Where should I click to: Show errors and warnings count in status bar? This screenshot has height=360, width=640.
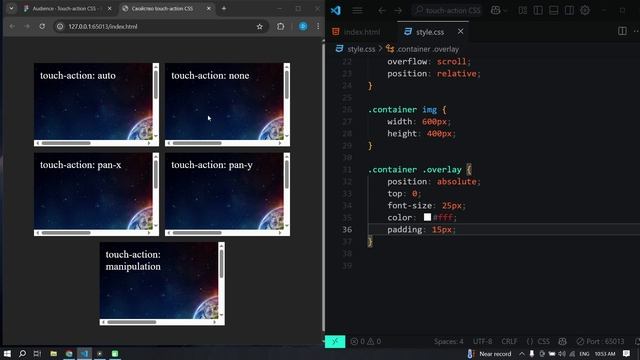tap(366, 342)
